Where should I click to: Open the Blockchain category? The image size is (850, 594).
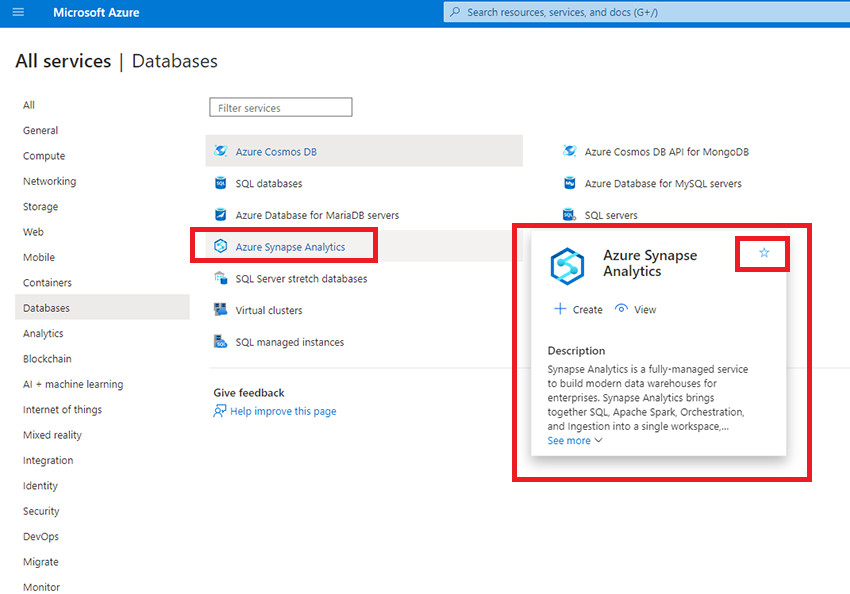(47, 359)
